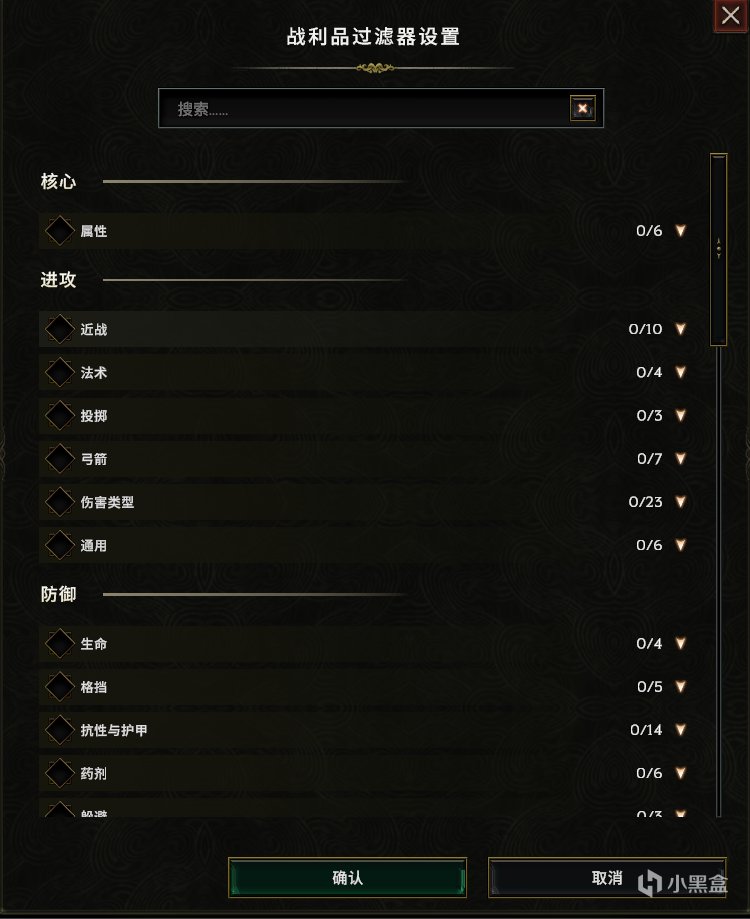Toggle the 格挡 diamond checkbox
The image size is (750, 919).
point(60,687)
